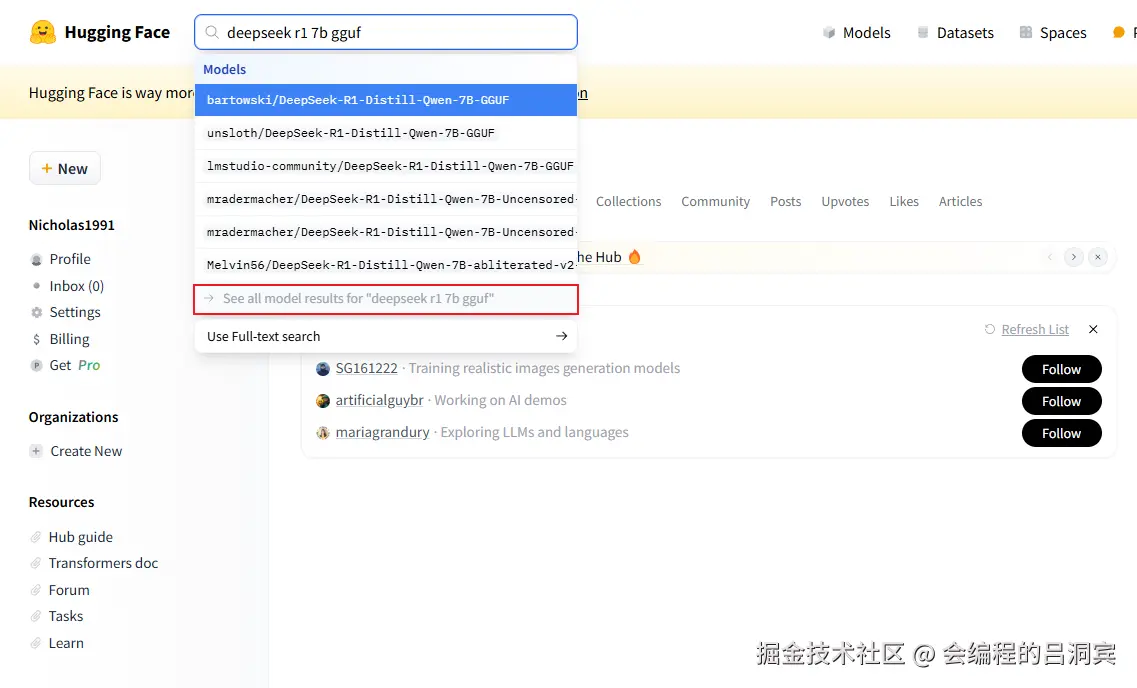Image resolution: width=1137 pixels, height=688 pixels.
Task: Switch to Articles tab
Action: [960, 202]
